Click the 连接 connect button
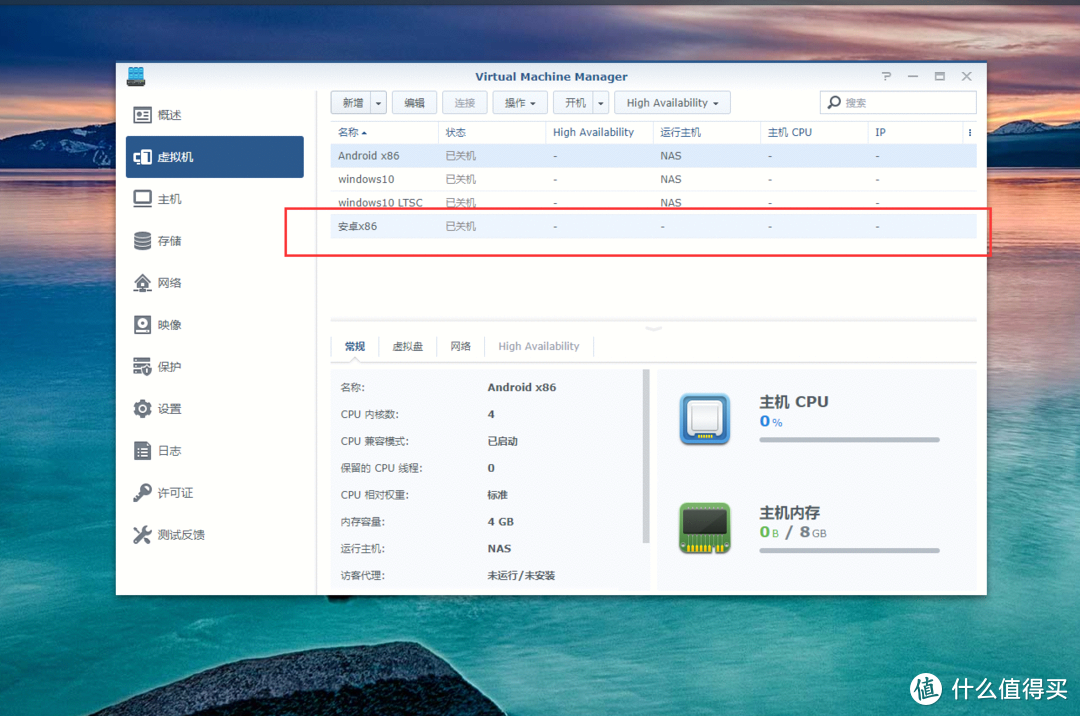The image size is (1080, 716). pyautogui.click(x=464, y=103)
